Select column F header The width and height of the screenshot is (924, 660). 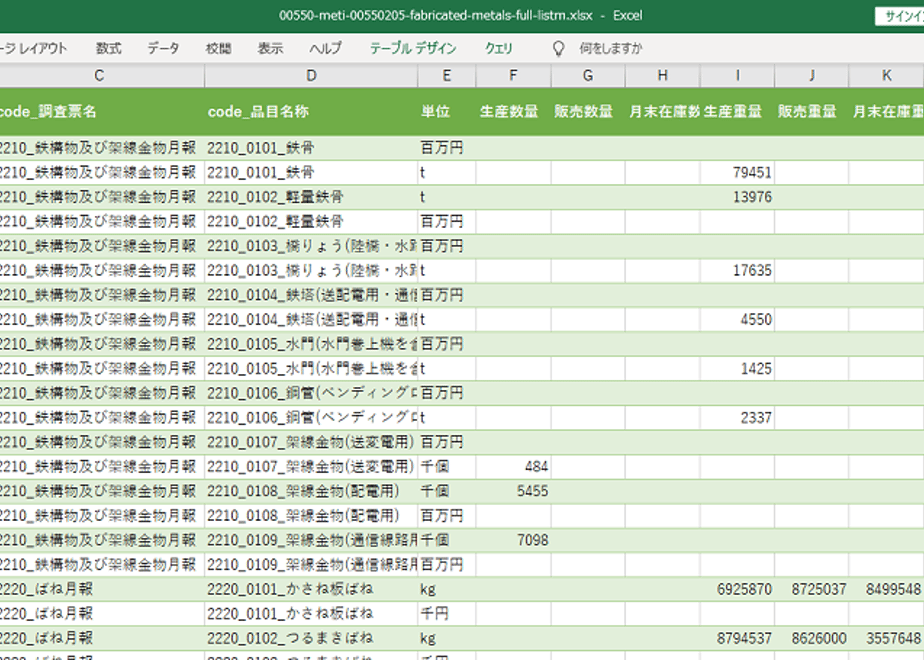pos(513,75)
